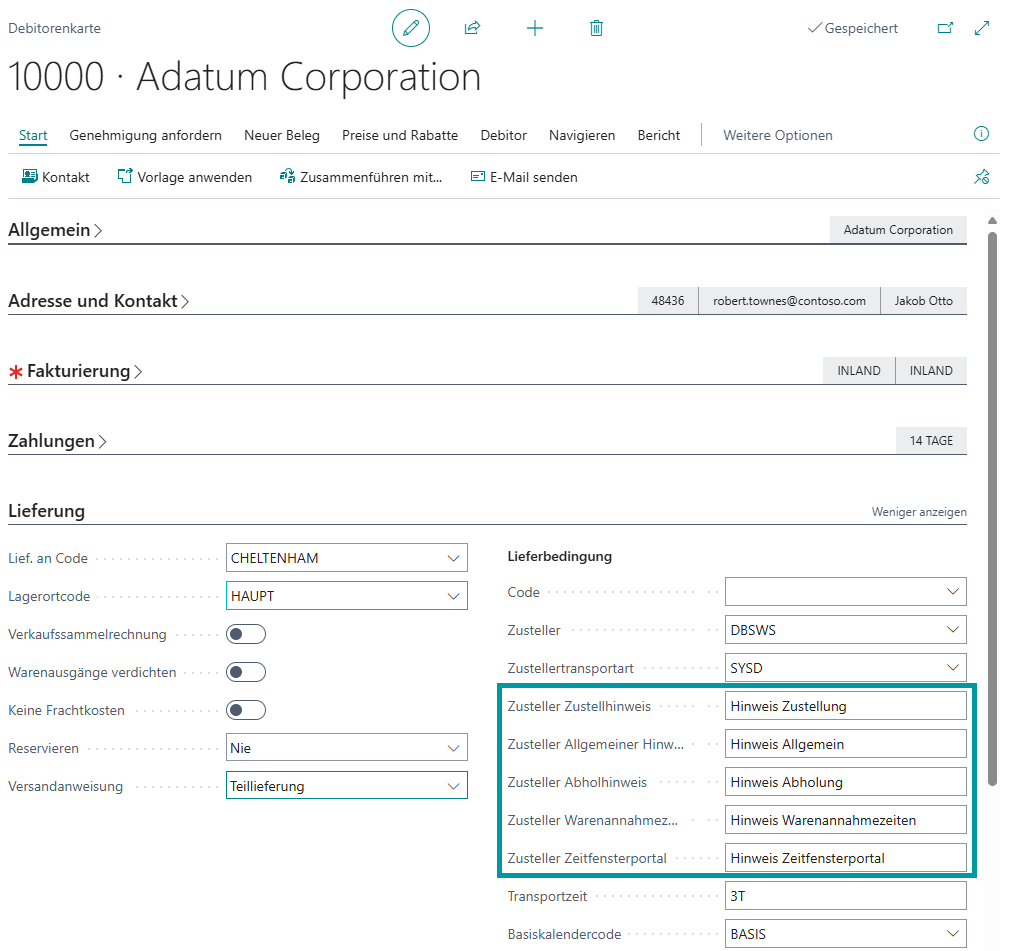Click the expand fullscreen arrows icon
The height and width of the screenshot is (951, 1016).
982,28
